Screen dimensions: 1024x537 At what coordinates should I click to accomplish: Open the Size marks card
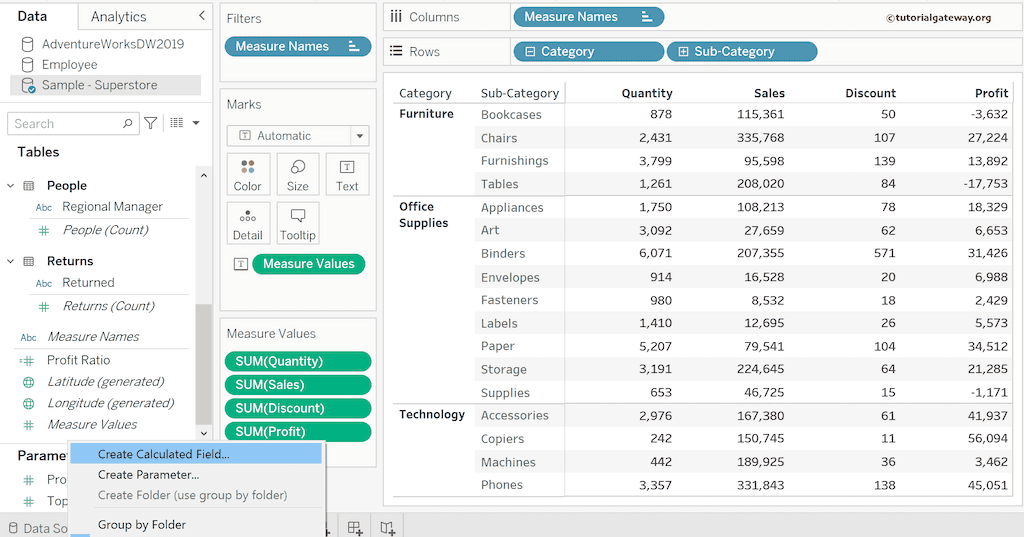coord(297,174)
